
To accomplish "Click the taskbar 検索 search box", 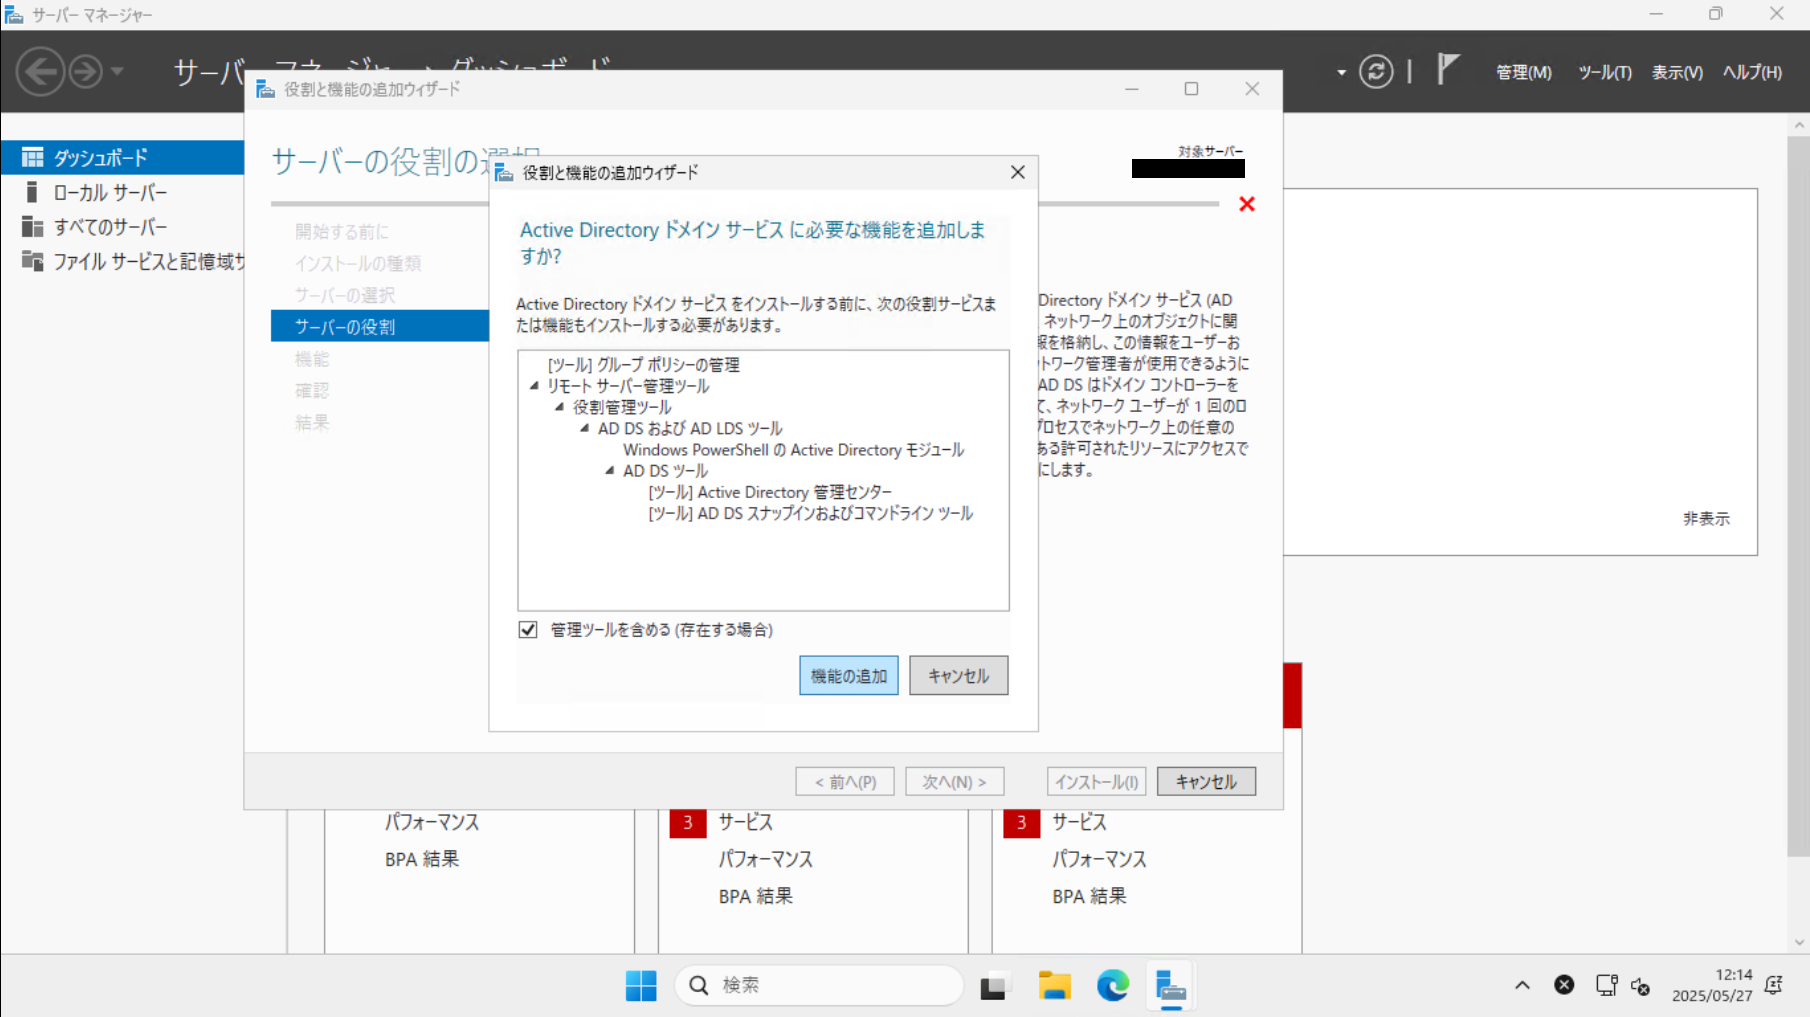I will pyautogui.click(x=819, y=986).
